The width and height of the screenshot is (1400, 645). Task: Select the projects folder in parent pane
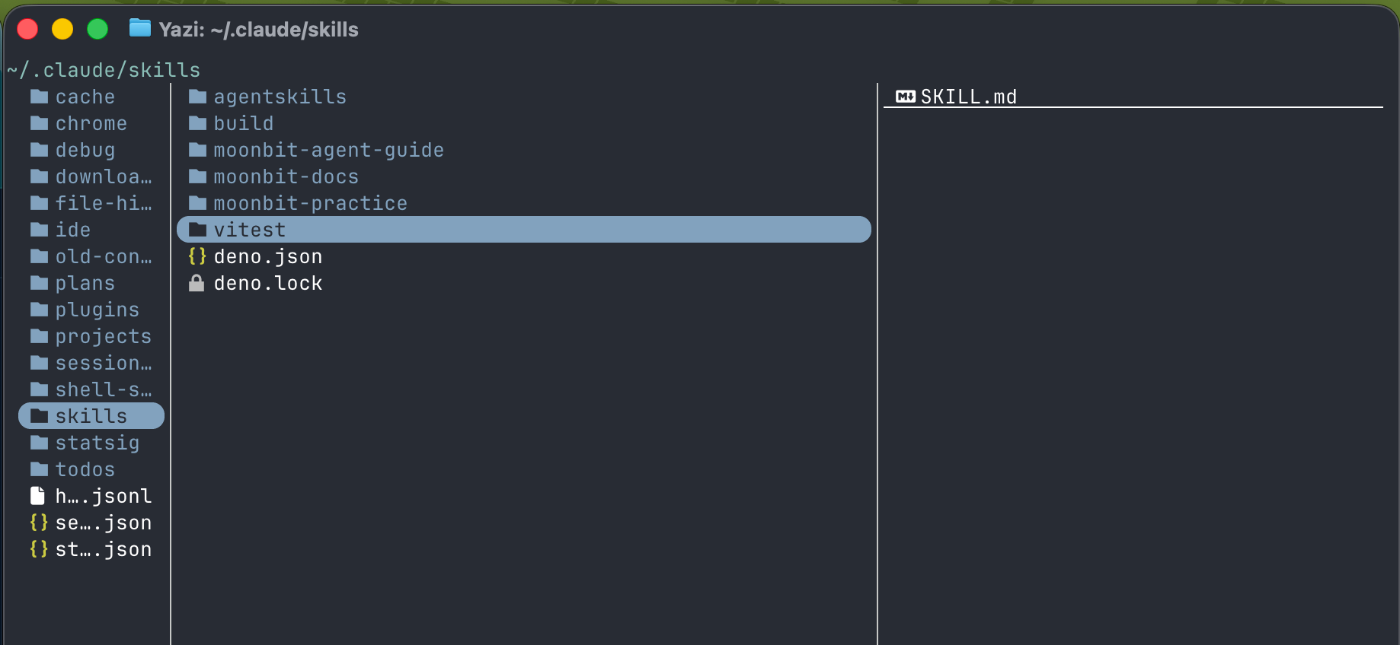pos(103,337)
